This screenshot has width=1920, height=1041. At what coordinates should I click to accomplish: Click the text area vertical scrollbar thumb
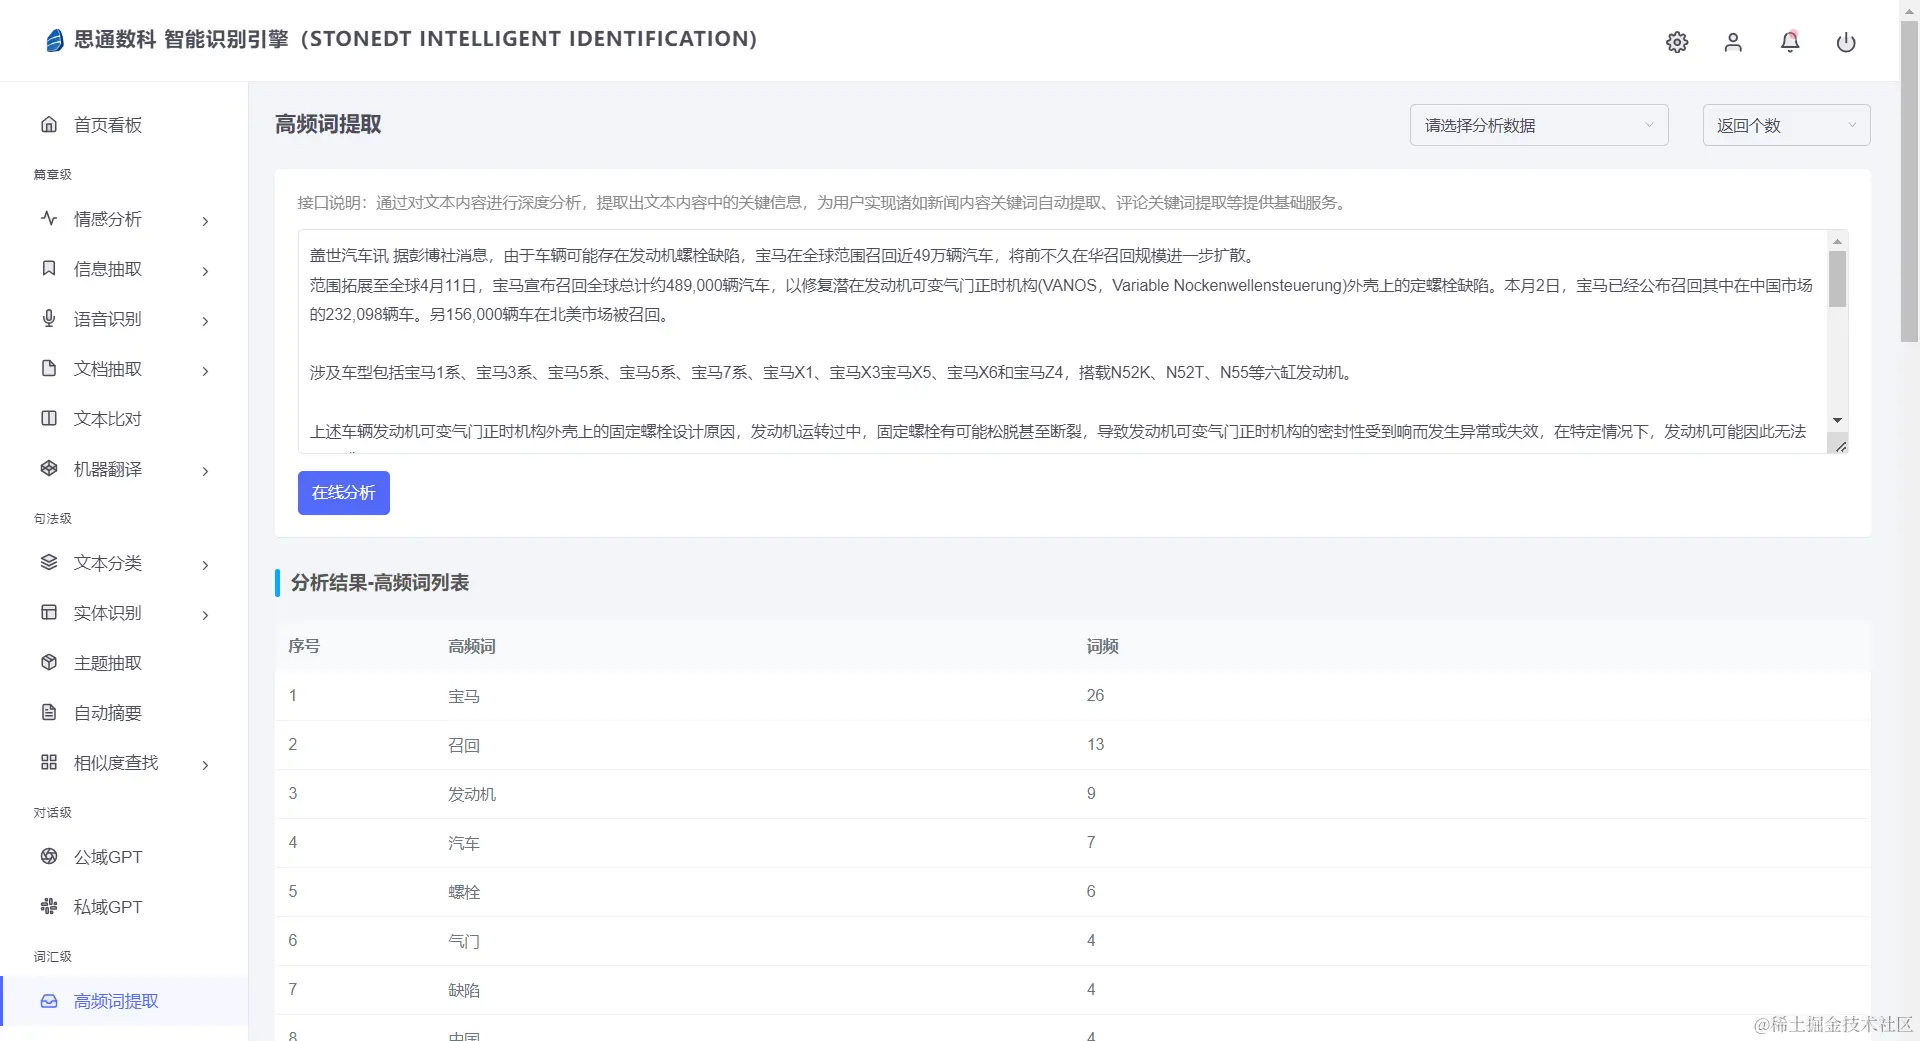(x=1837, y=278)
